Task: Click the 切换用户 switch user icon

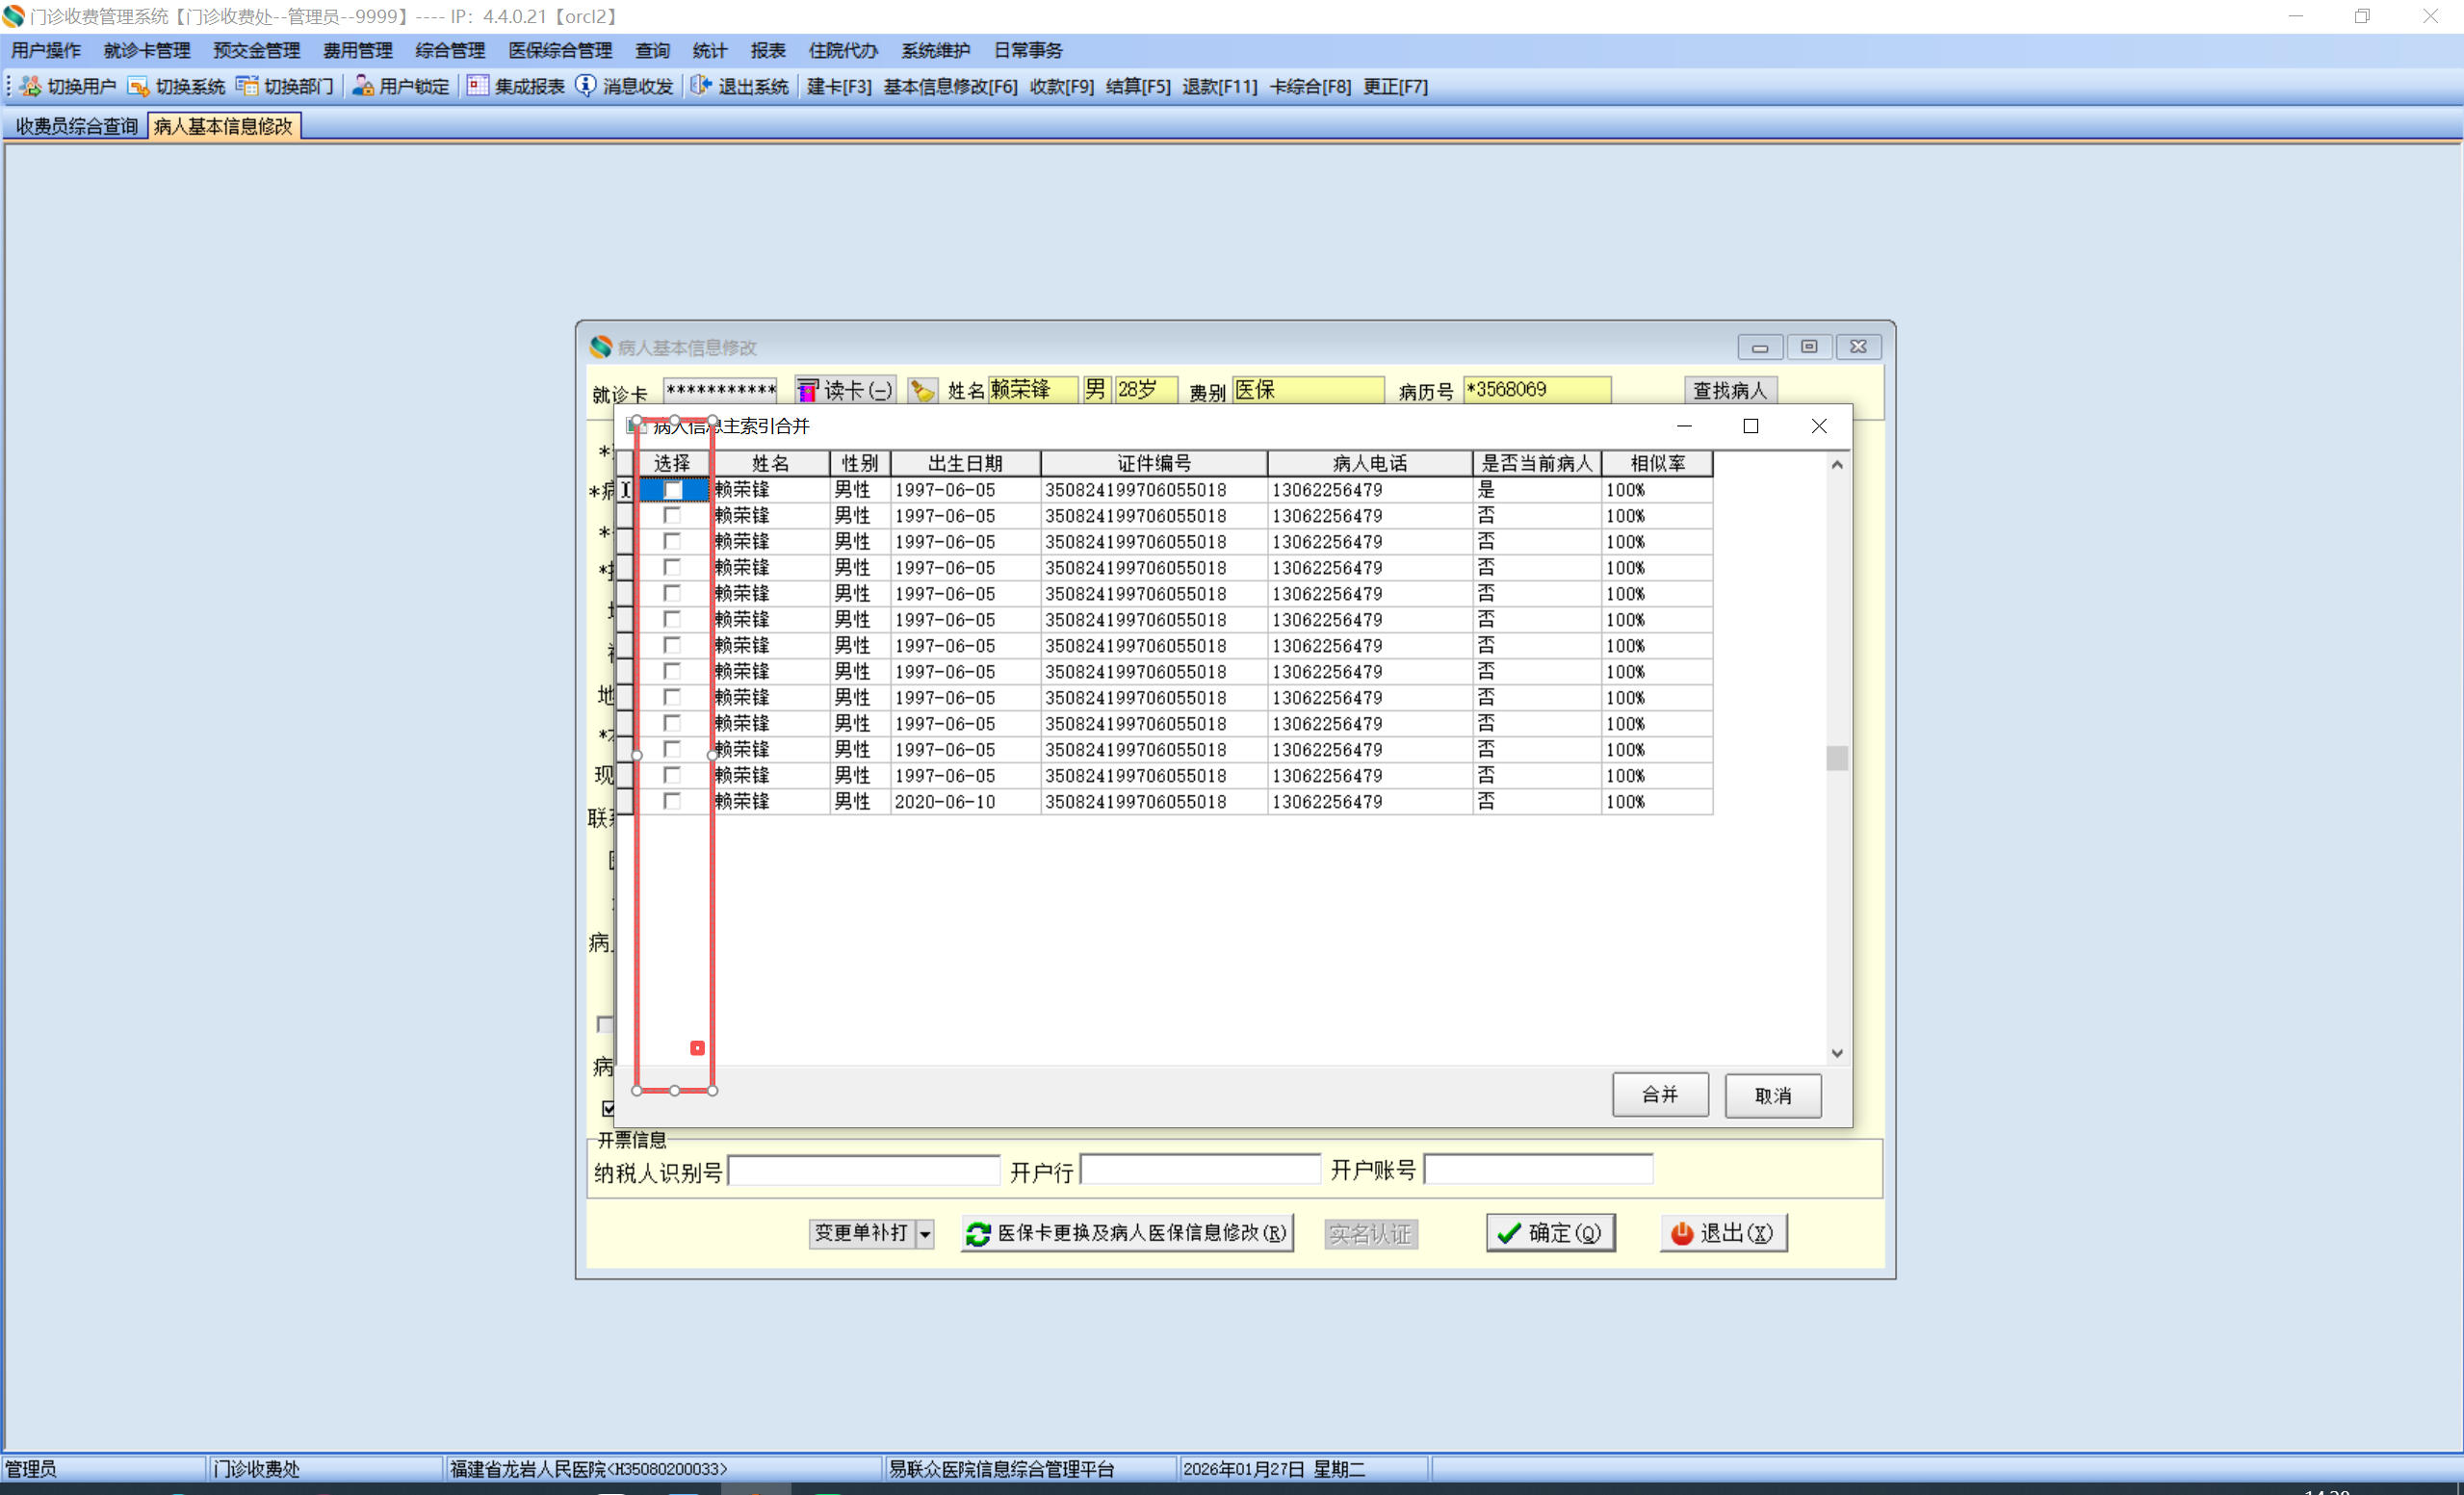Action: click(31, 86)
